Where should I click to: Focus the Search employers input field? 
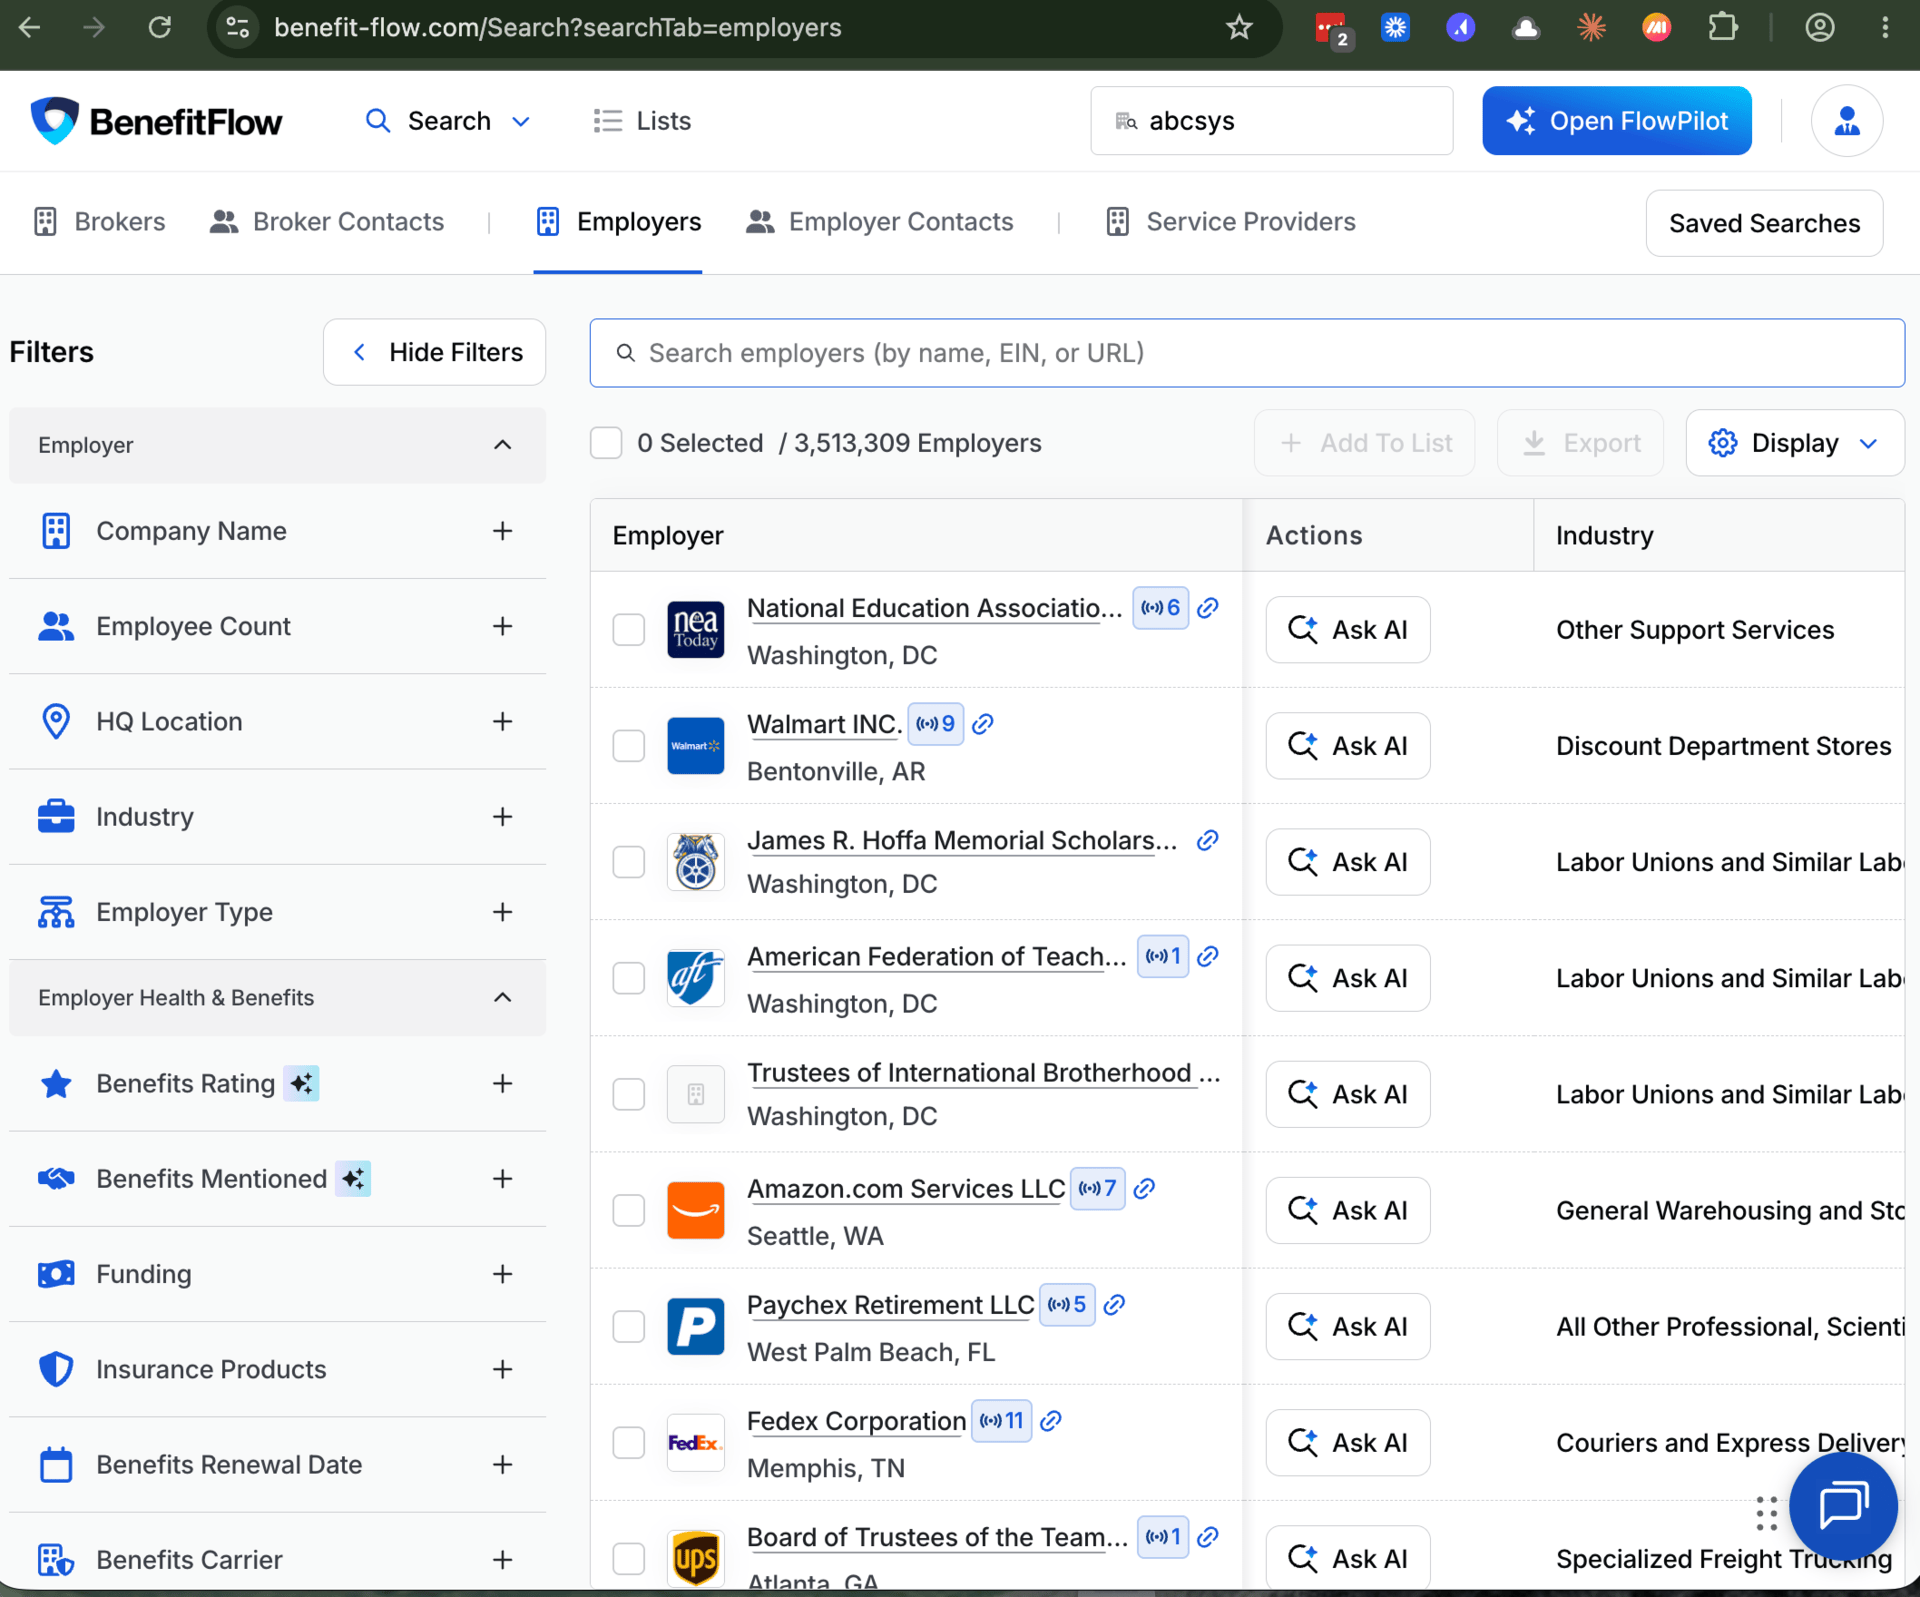(x=1246, y=352)
